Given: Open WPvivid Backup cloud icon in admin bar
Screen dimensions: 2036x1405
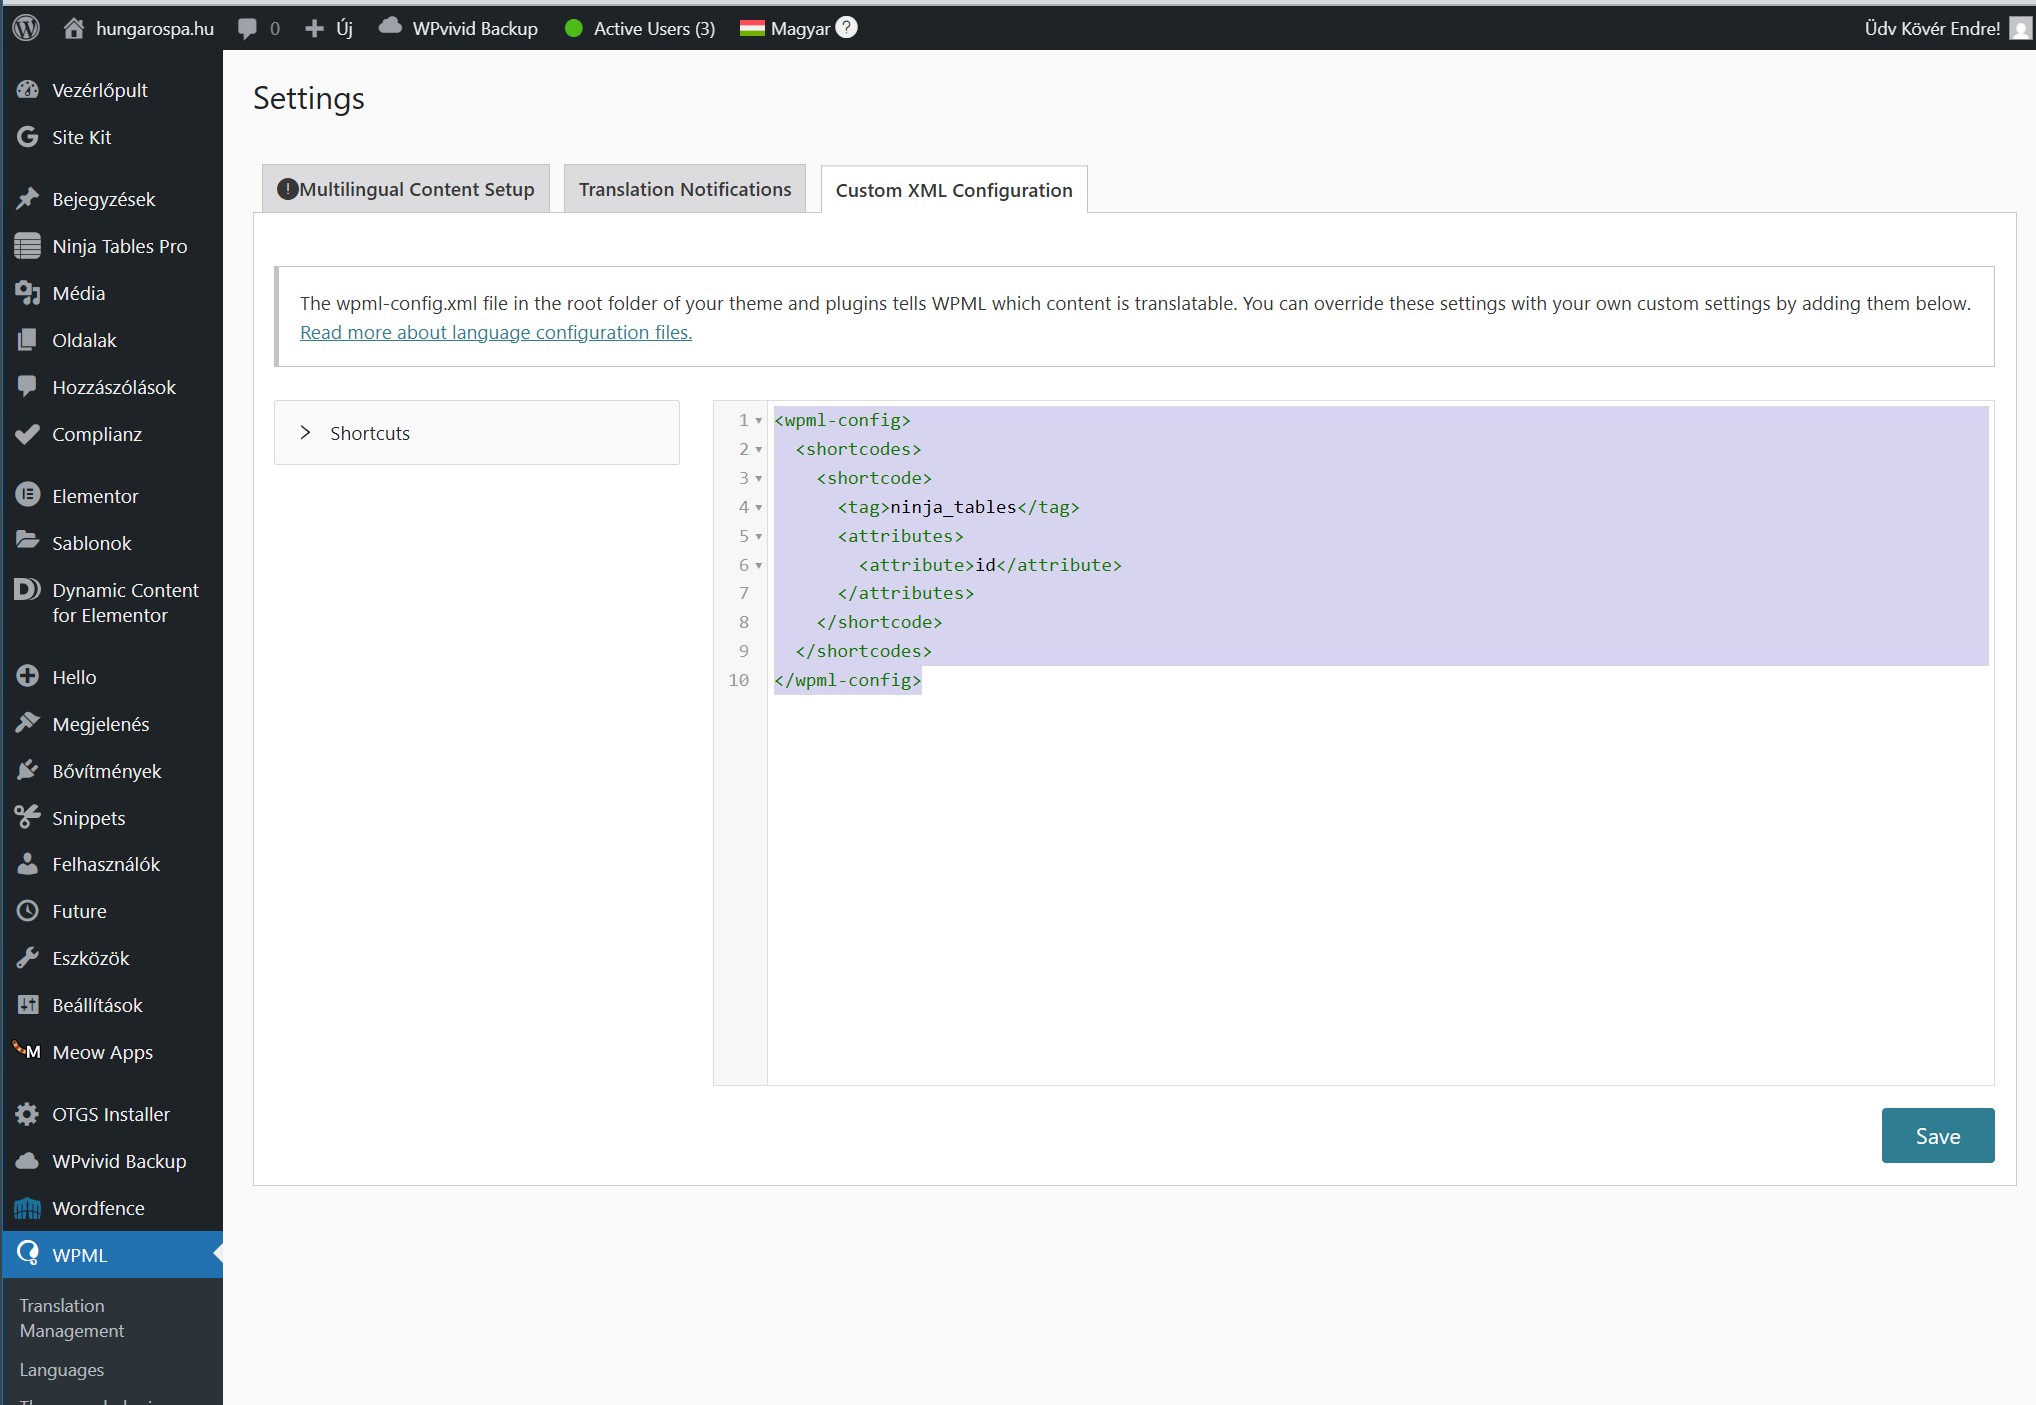Looking at the screenshot, I should tap(390, 27).
